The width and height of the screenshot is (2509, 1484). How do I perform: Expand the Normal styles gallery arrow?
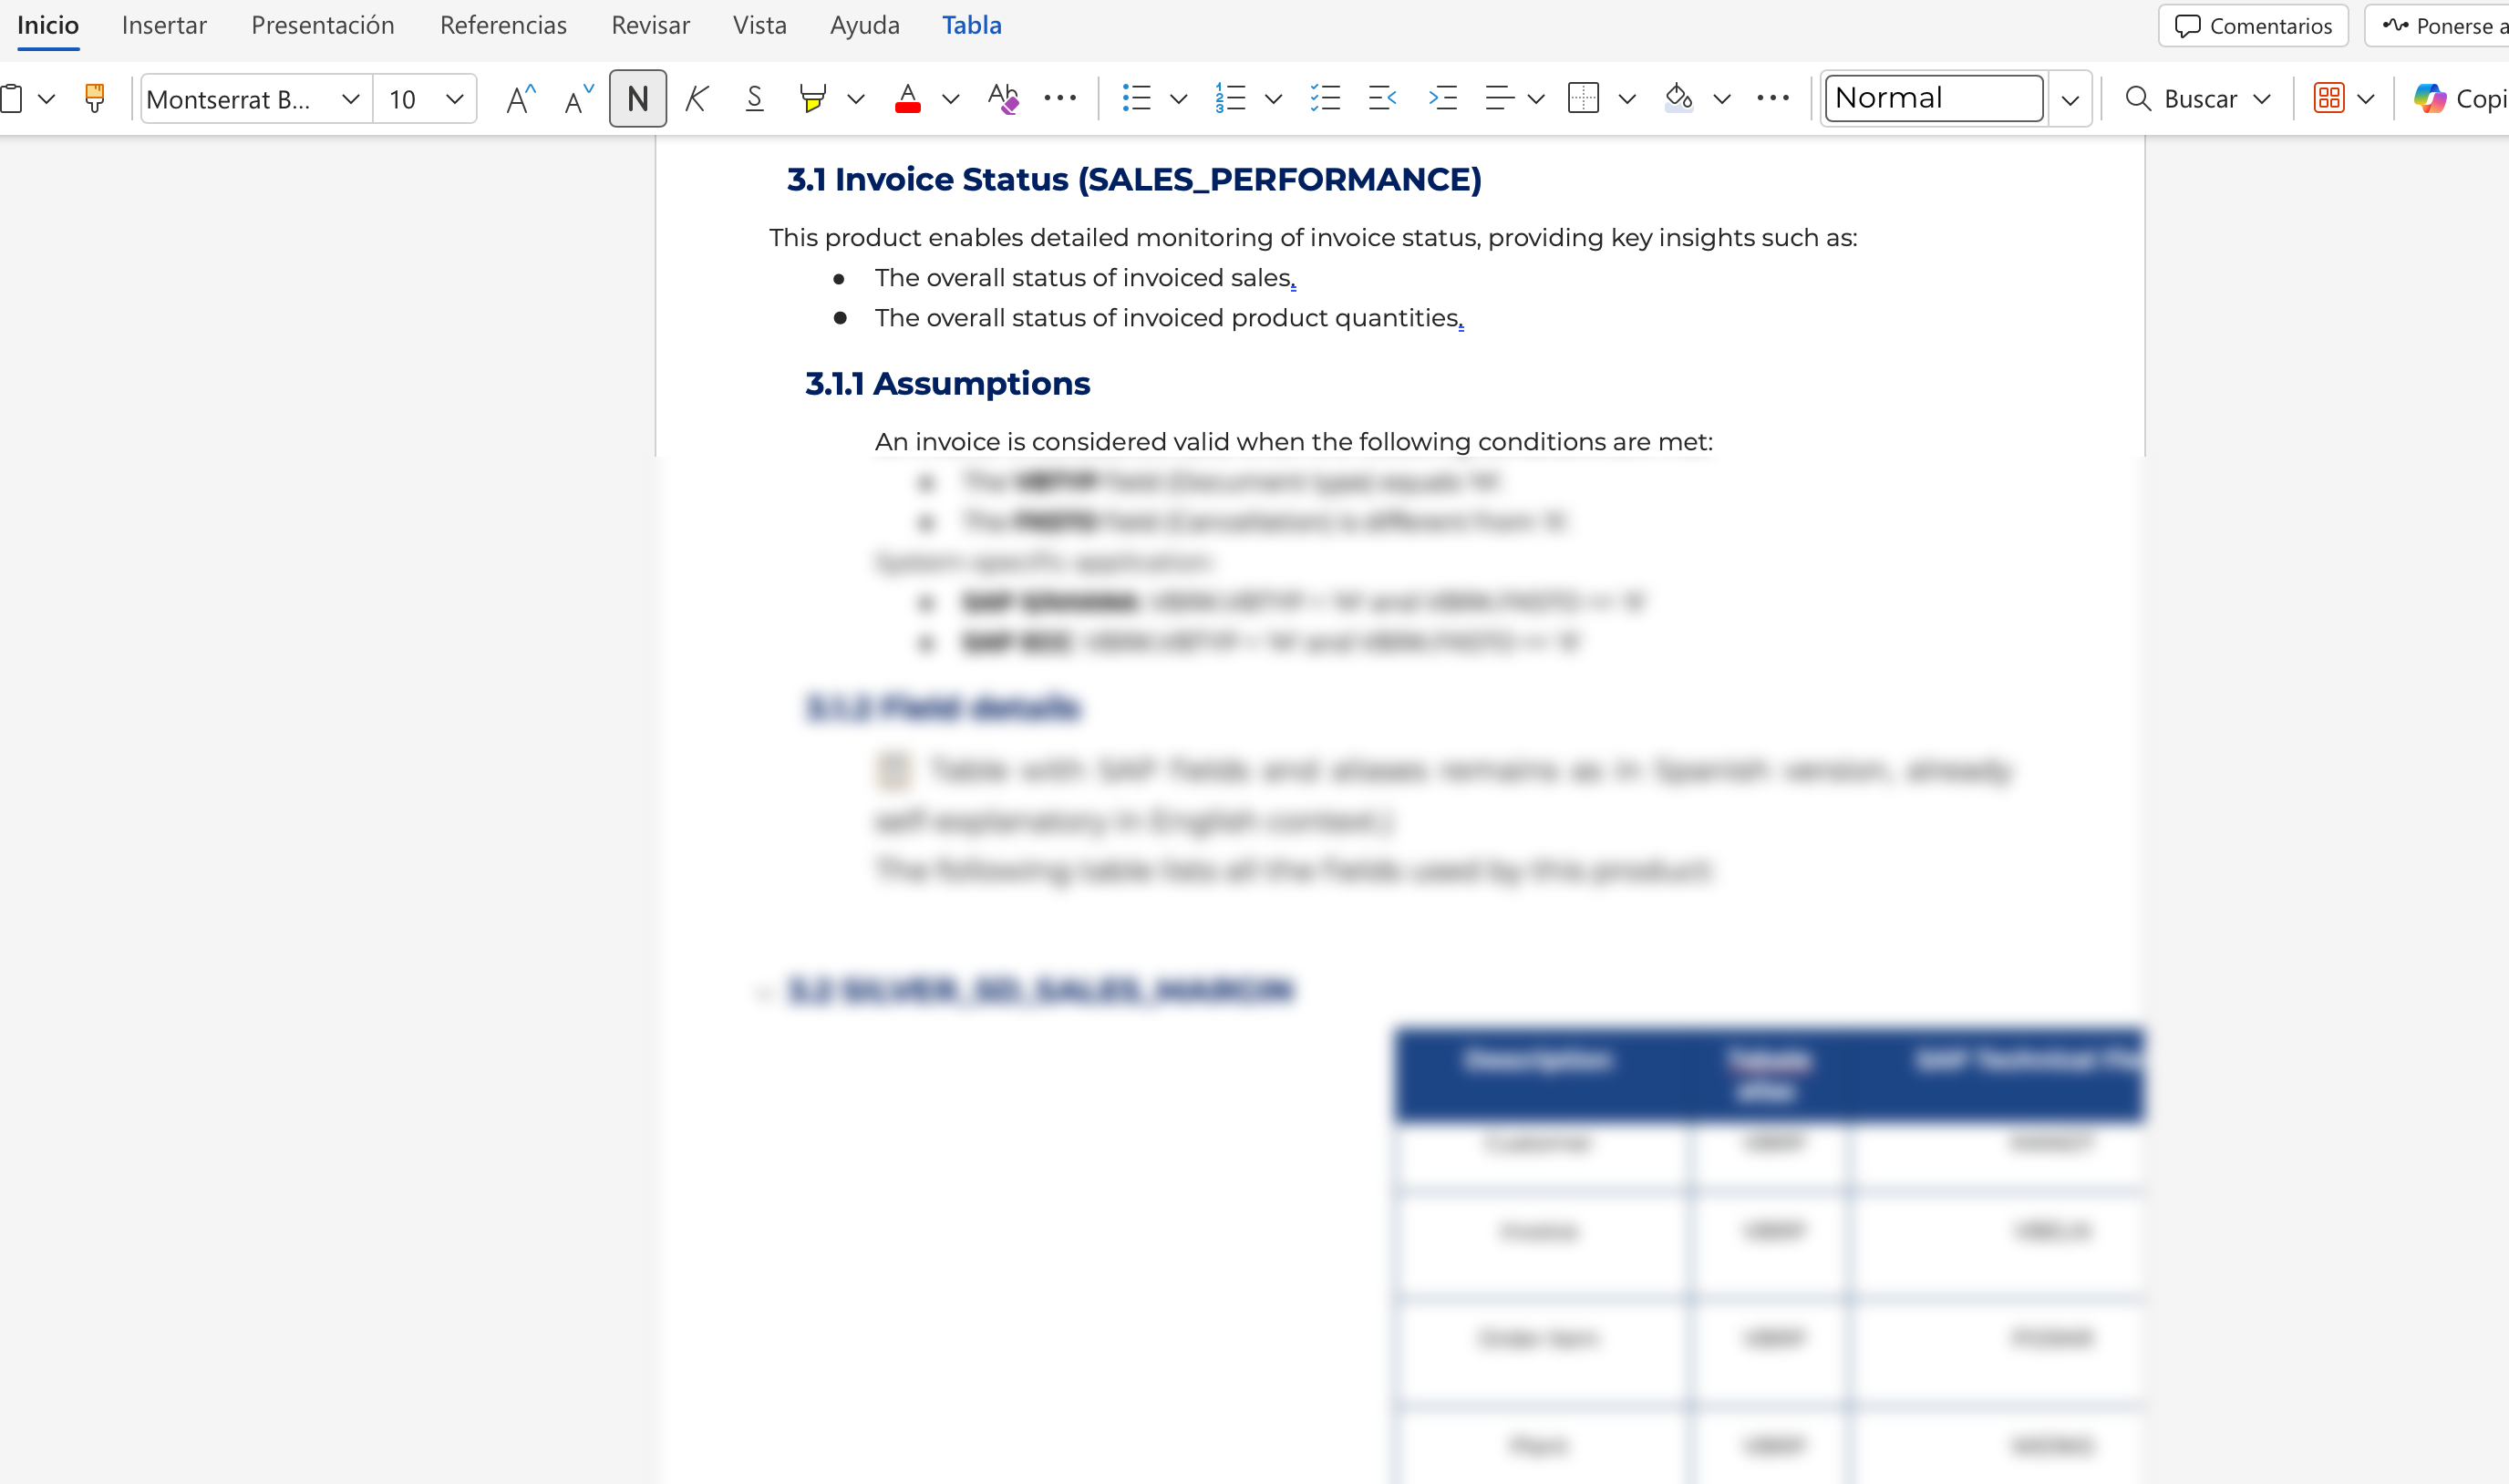(x=2070, y=98)
